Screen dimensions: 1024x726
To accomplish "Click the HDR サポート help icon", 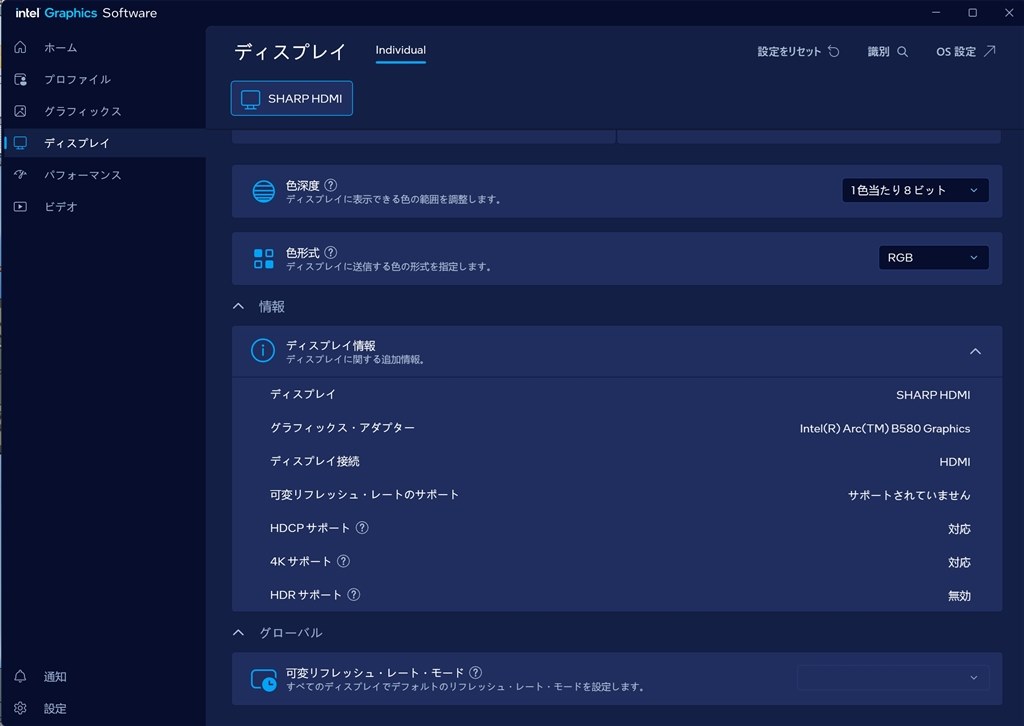I will (x=353, y=594).
